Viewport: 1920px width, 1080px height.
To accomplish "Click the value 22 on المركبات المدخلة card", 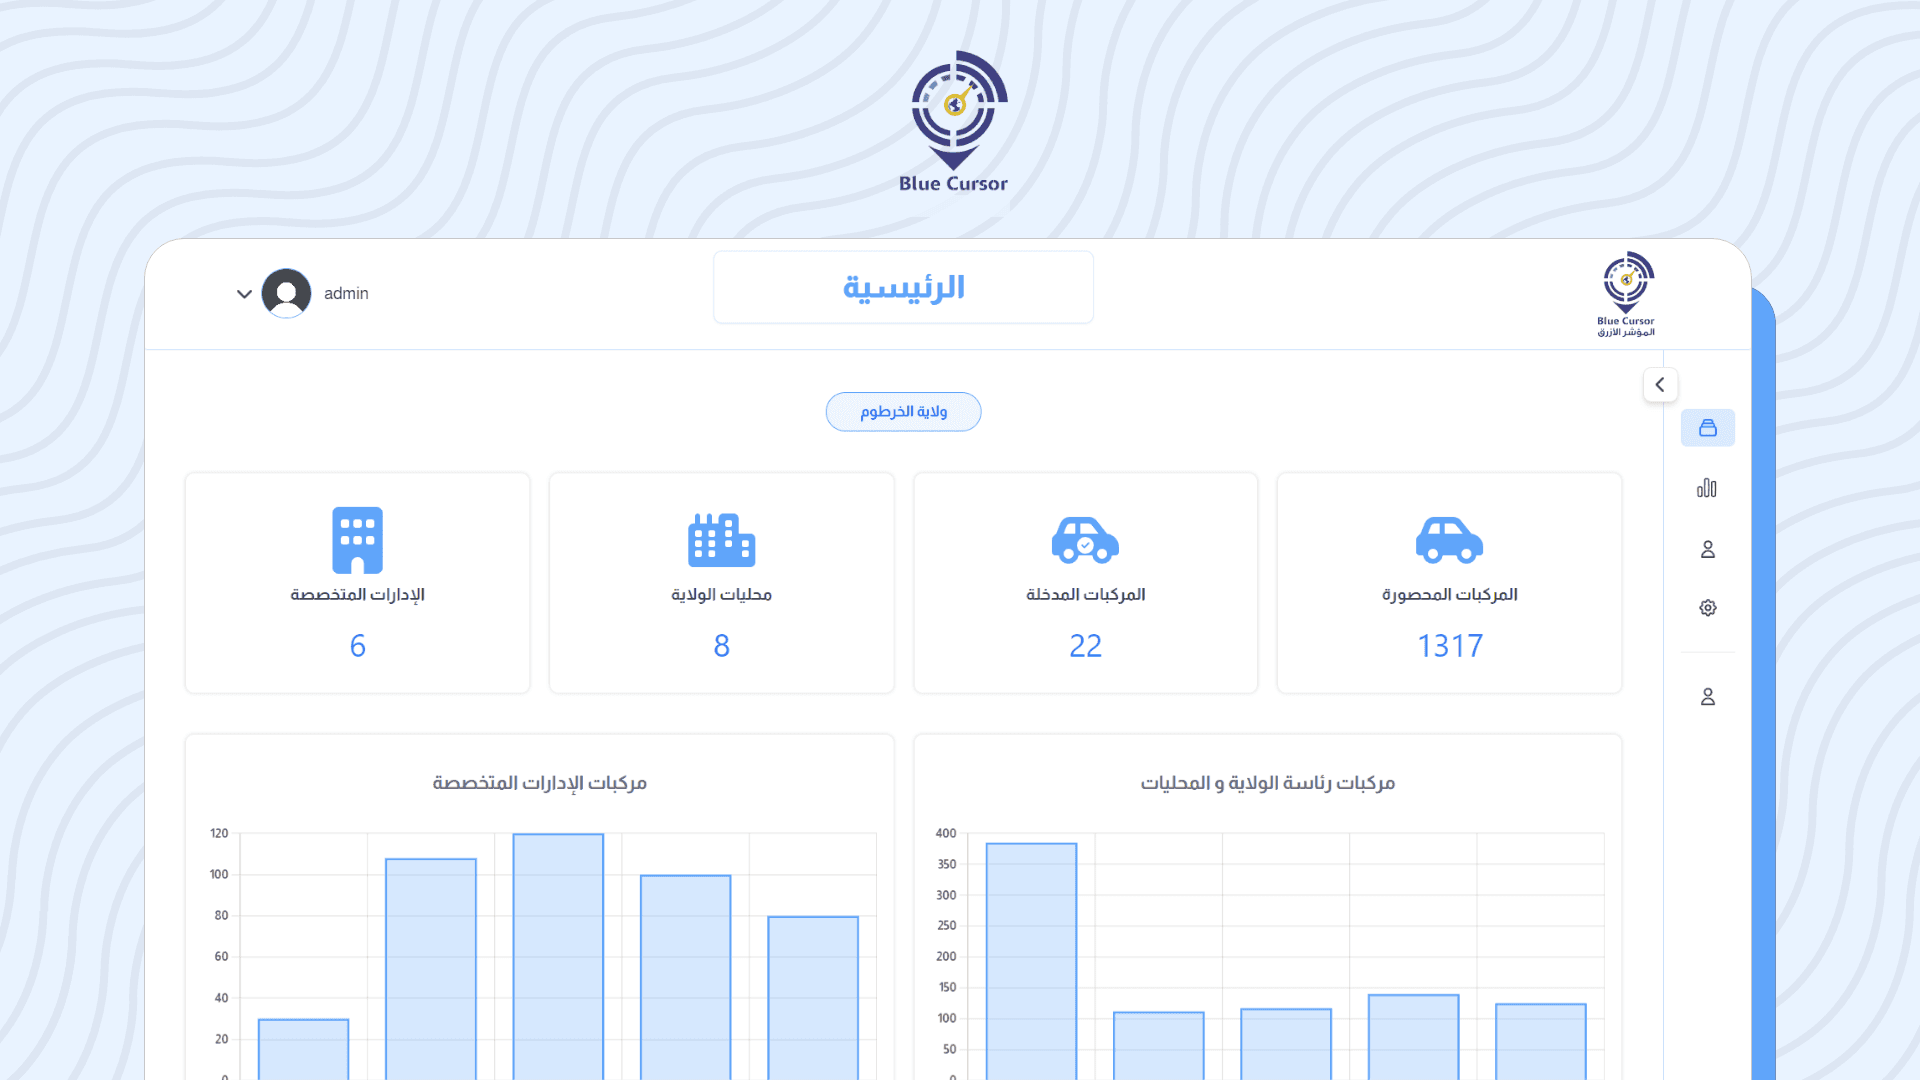I will pos(1085,646).
